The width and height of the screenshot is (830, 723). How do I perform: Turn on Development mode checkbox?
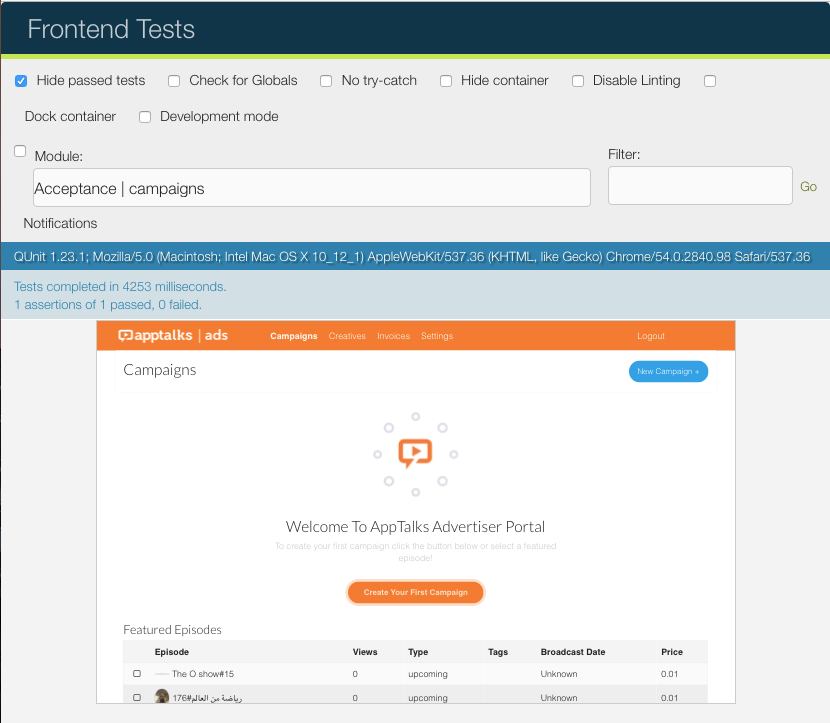[145, 117]
